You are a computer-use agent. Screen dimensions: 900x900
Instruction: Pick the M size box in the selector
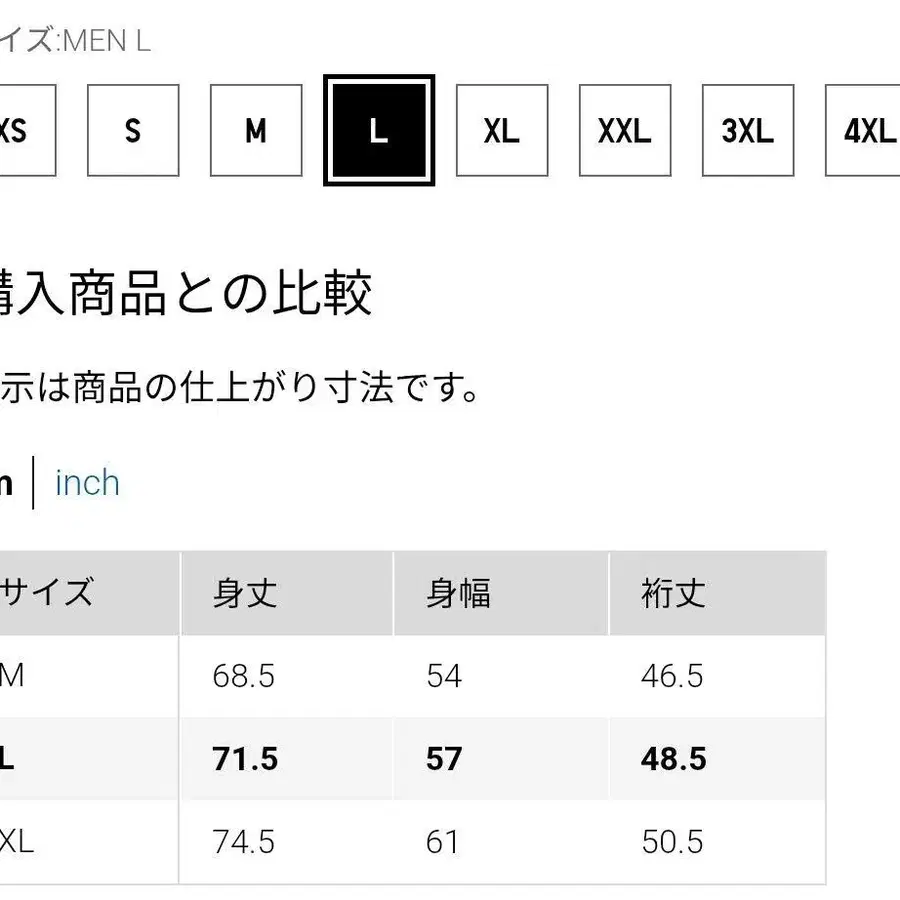point(256,131)
